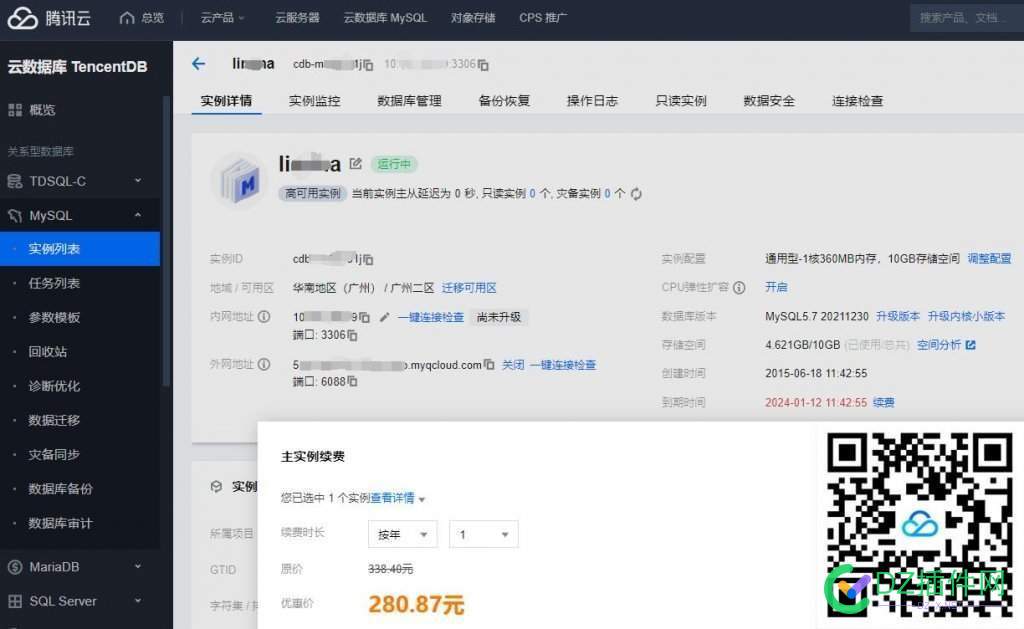
Task: Select 实例列表 in the sidebar
Action: tap(80, 249)
